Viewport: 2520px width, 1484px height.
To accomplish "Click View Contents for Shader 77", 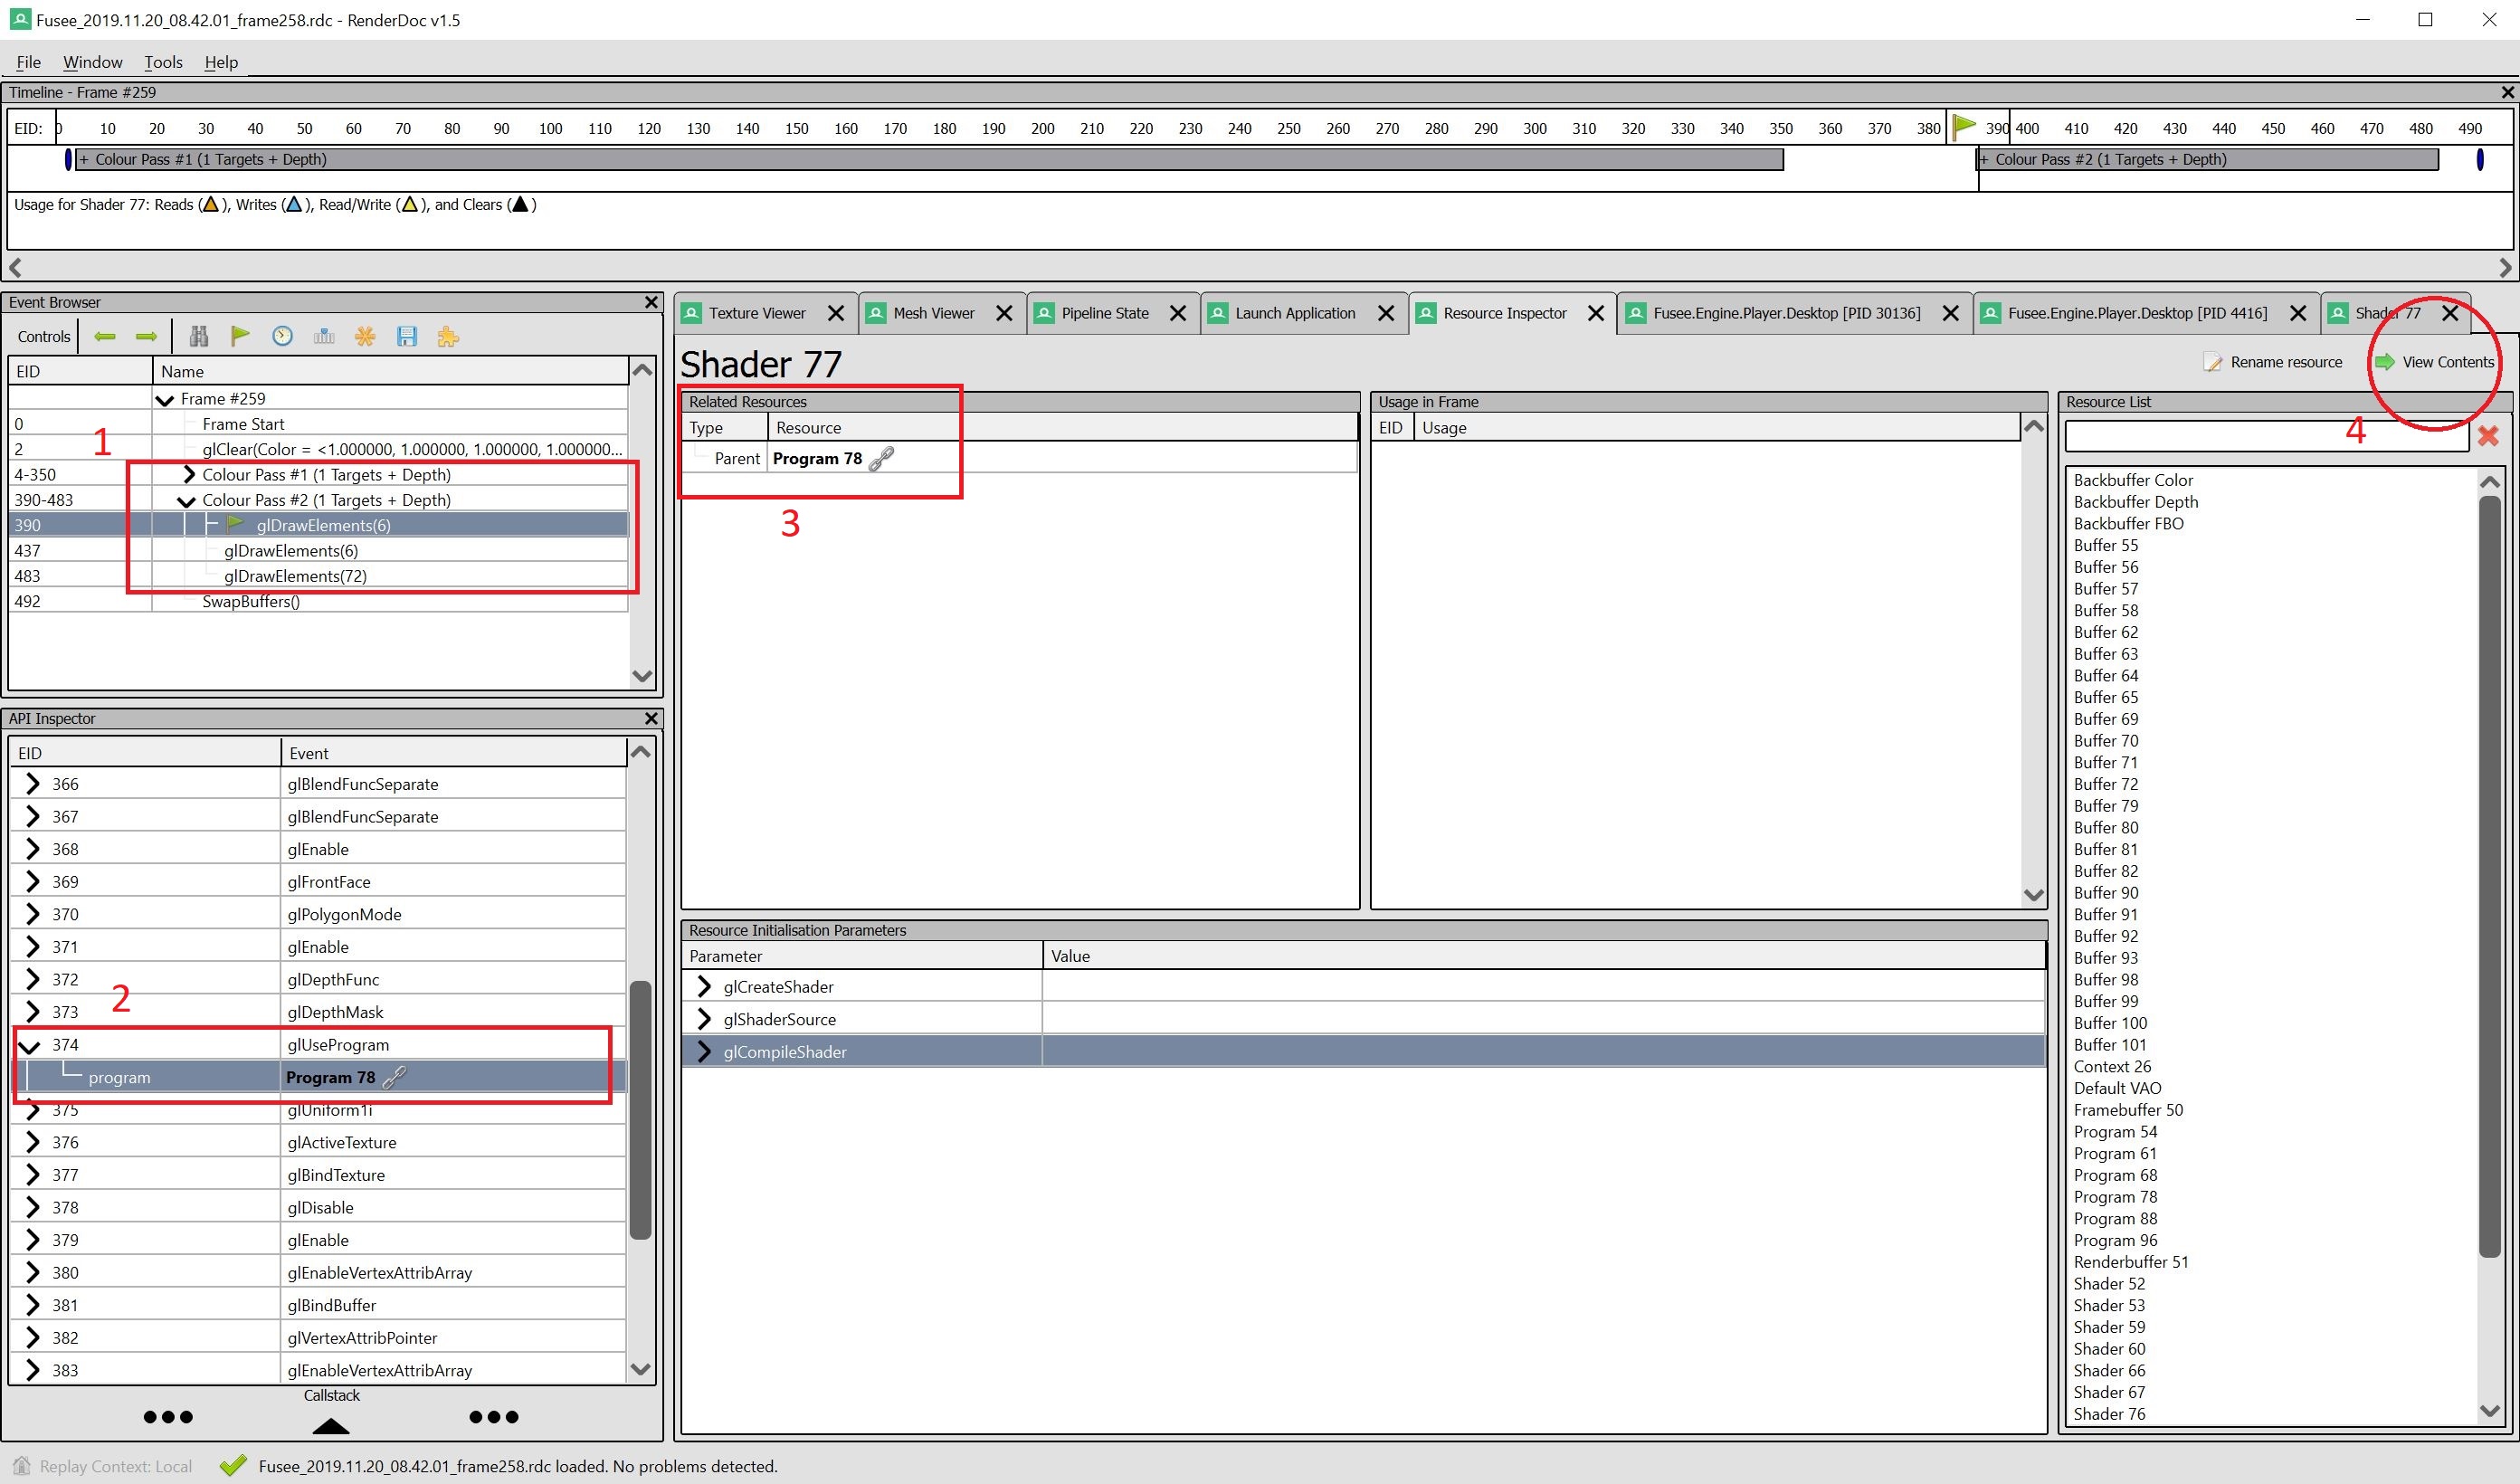I will (2442, 360).
